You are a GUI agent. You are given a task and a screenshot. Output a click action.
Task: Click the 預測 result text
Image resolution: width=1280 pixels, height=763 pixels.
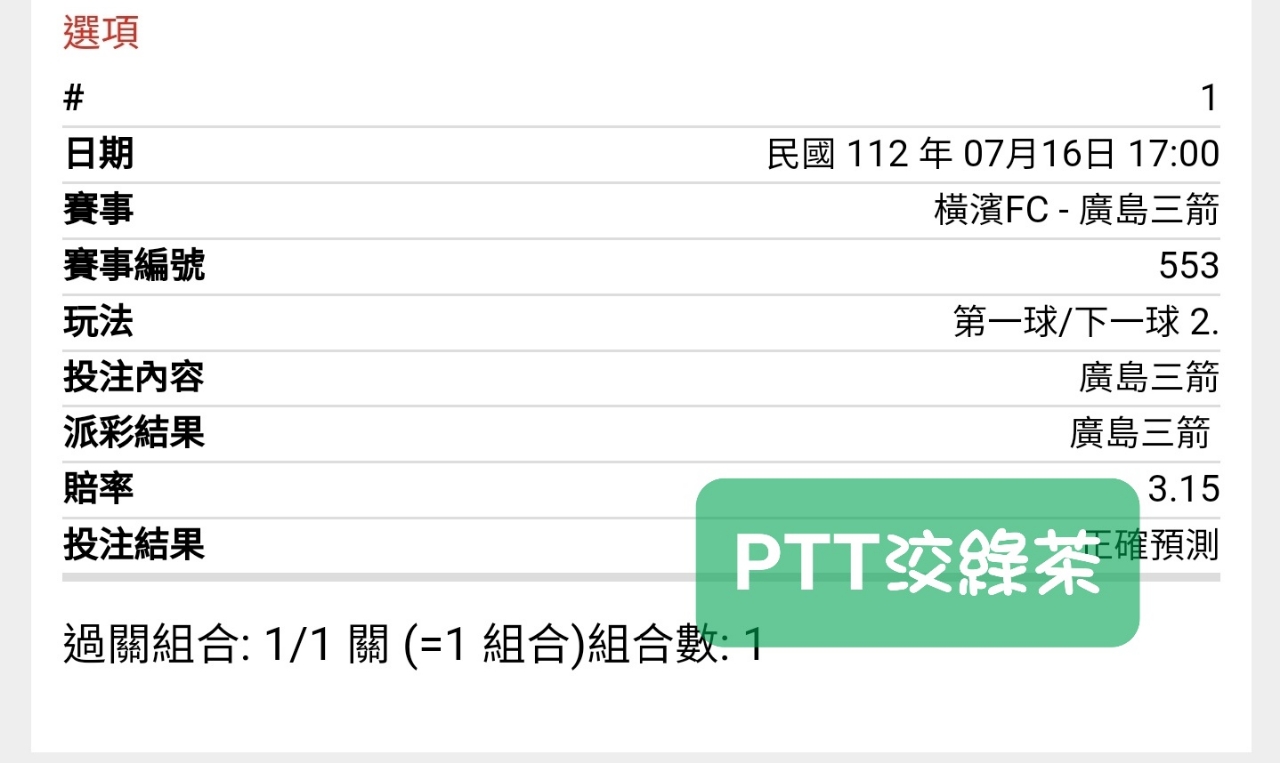1184,545
